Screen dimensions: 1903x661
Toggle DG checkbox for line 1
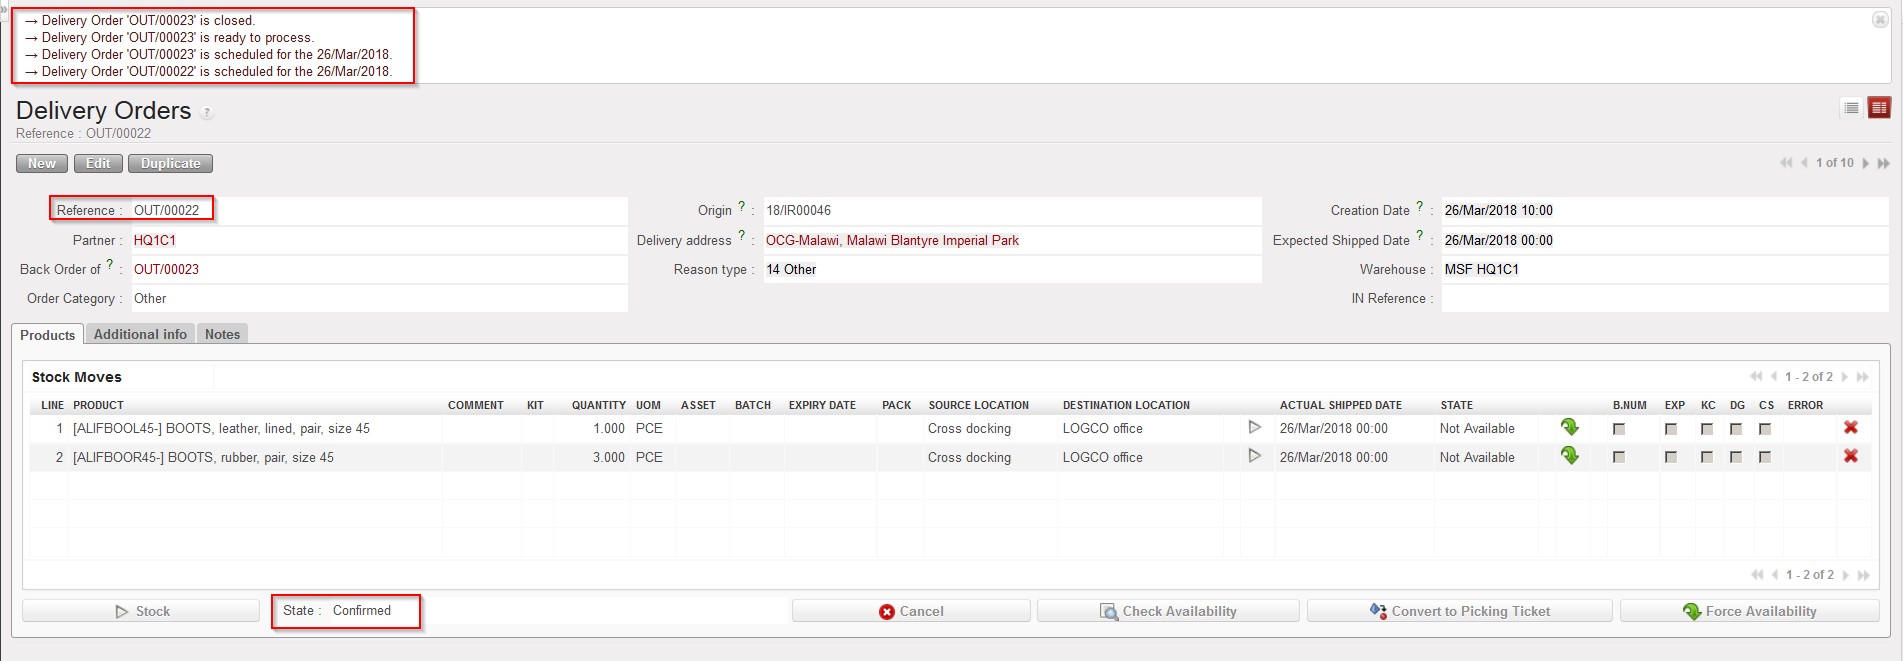tap(1736, 429)
